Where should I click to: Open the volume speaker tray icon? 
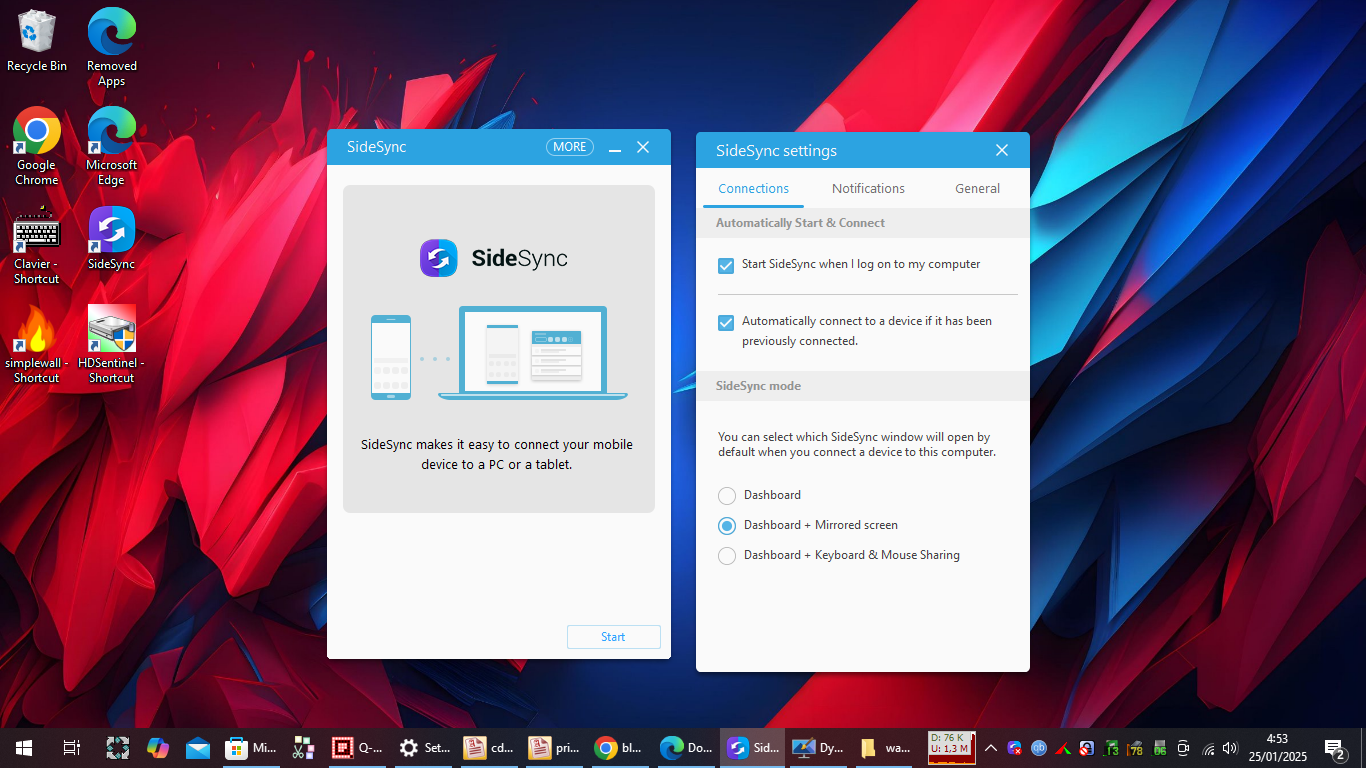tap(1230, 748)
